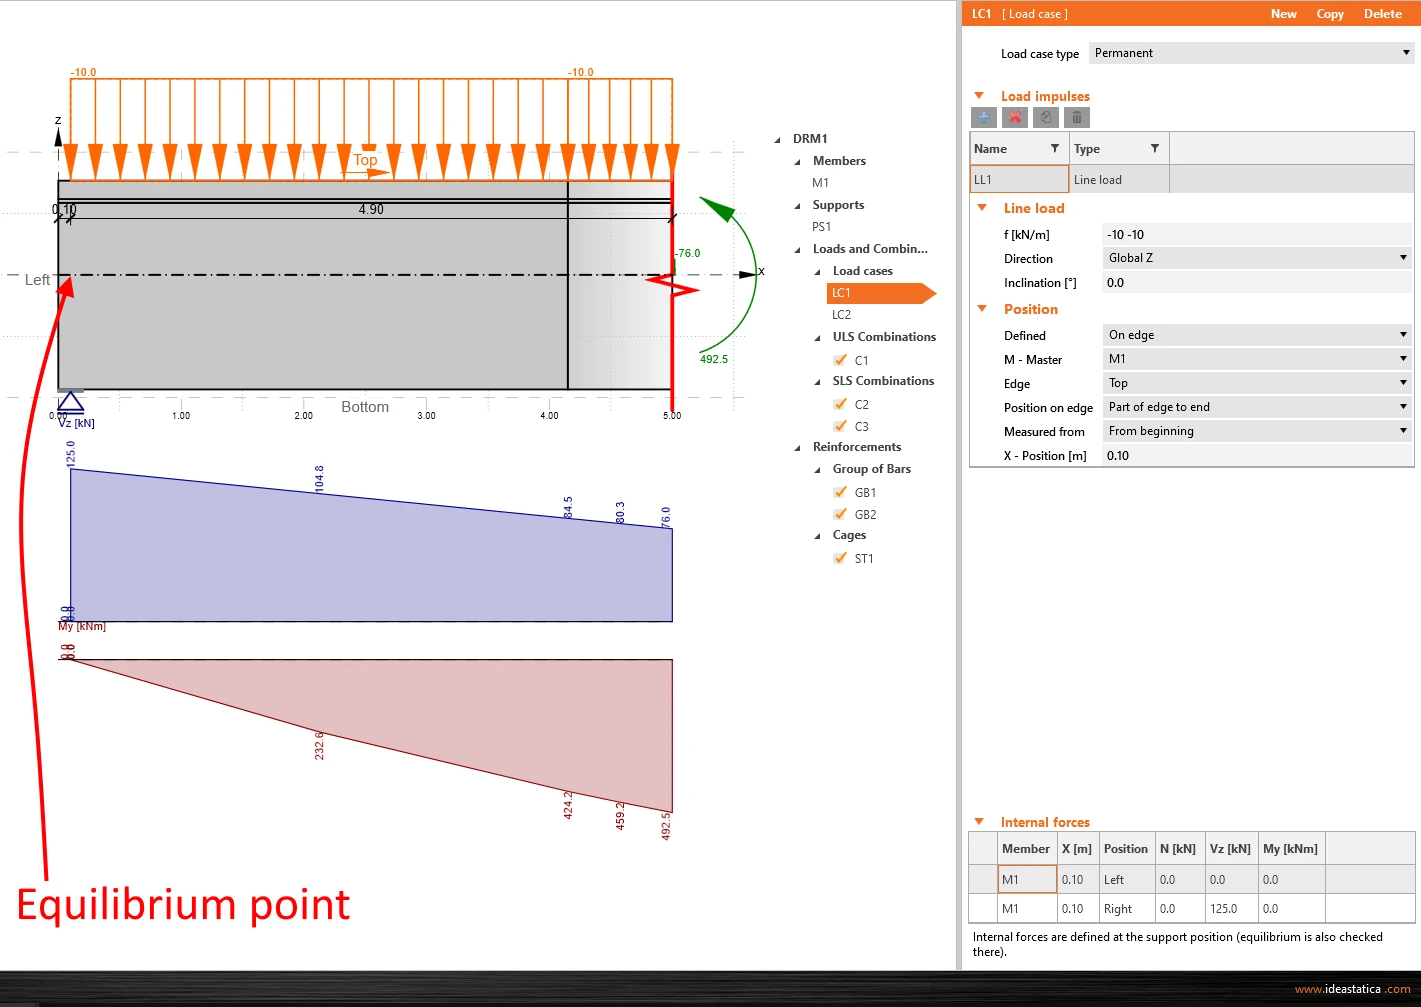Click the X - Position input field
The width and height of the screenshot is (1421, 1007).
1256,455
